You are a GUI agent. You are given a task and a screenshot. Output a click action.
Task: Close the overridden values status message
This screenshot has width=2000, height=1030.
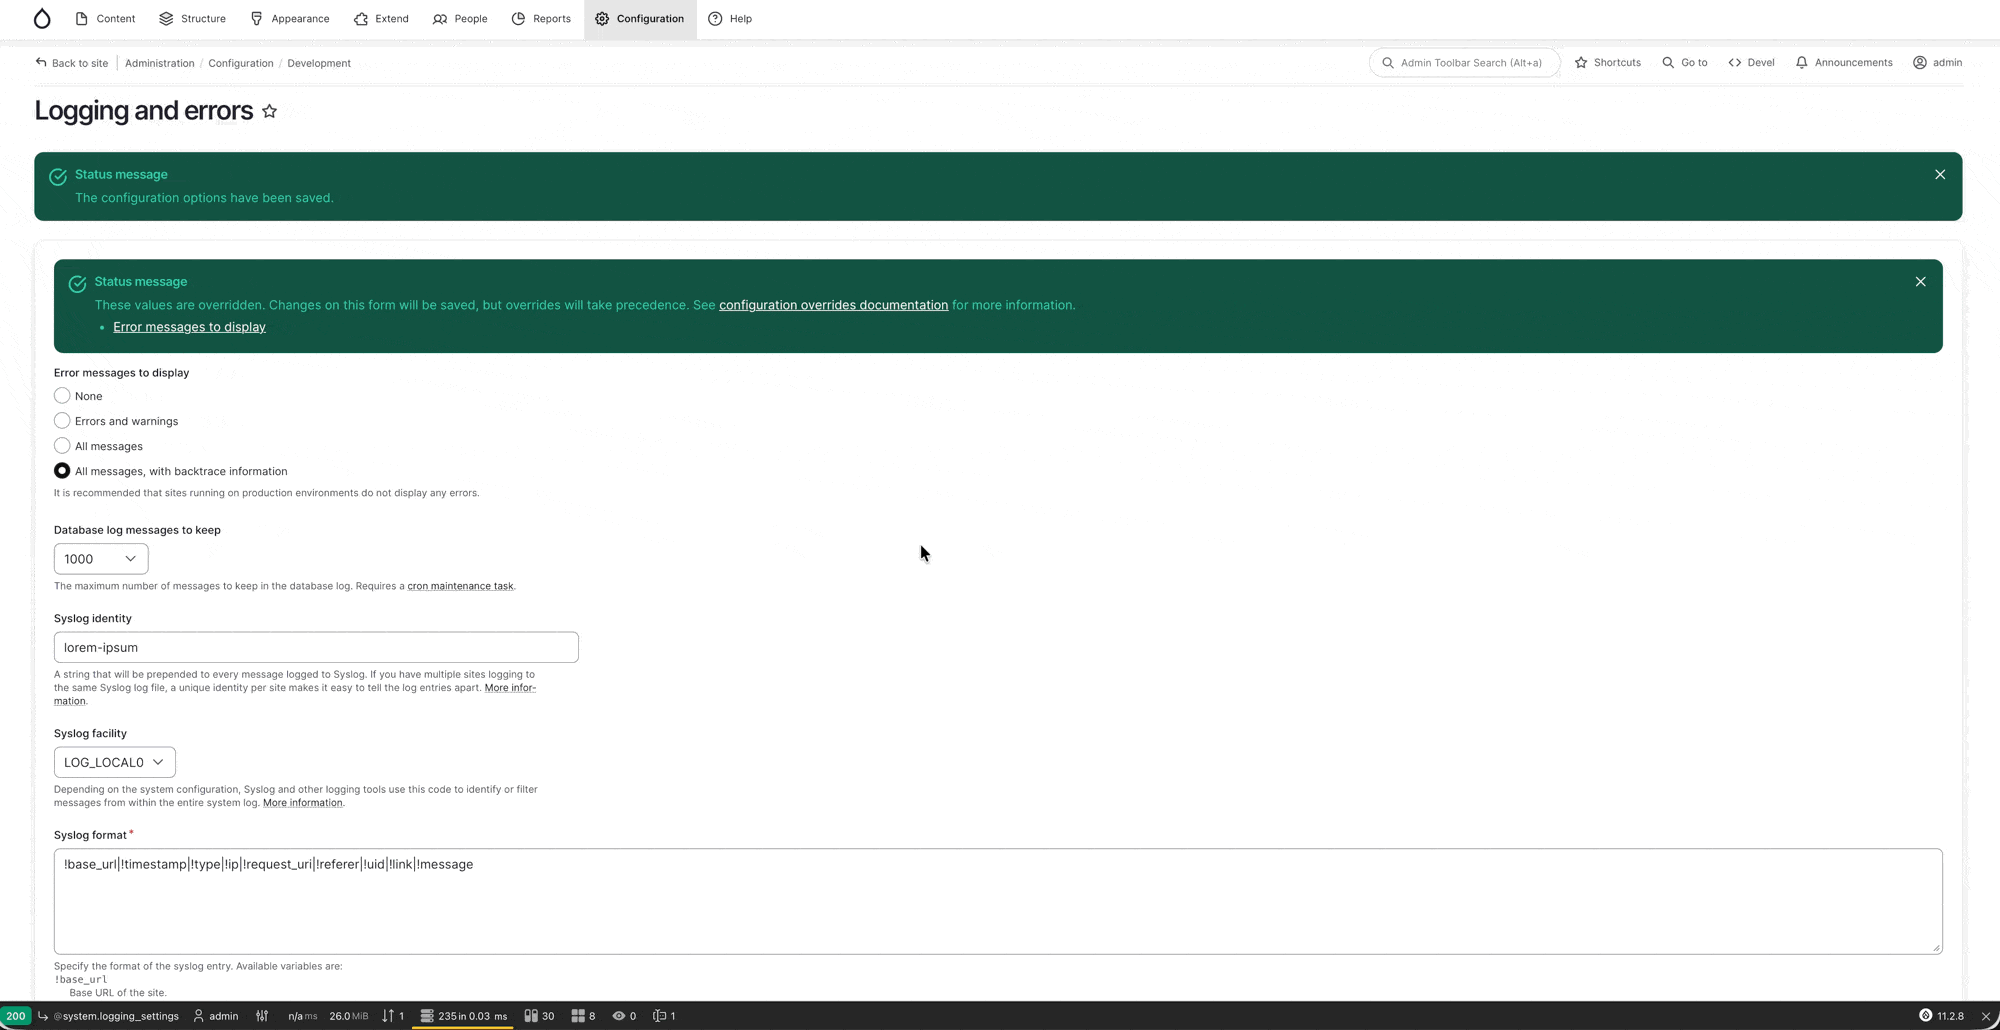1919,282
